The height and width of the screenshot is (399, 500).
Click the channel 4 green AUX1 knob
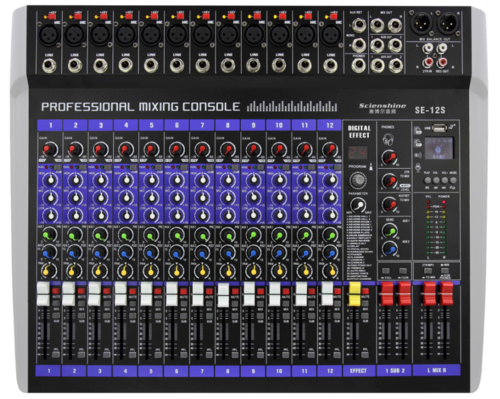[125, 236]
